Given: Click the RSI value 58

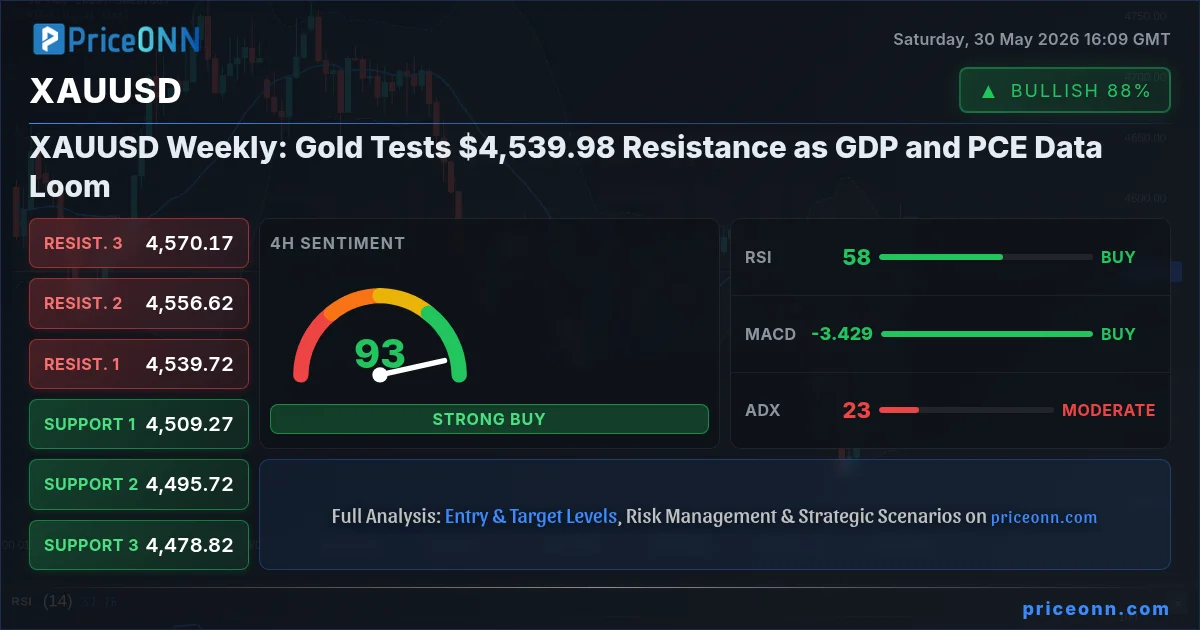Looking at the screenshot, I should (856, 257).
